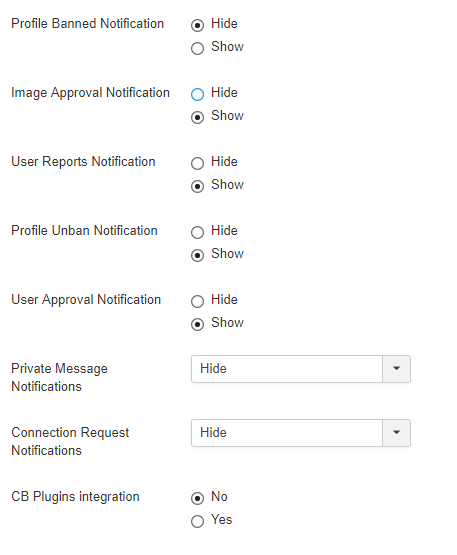This screenshot has width=457, height=555.
Task: Select Hide for Profile Banned Notification
Action: click(x=198, y=25)
